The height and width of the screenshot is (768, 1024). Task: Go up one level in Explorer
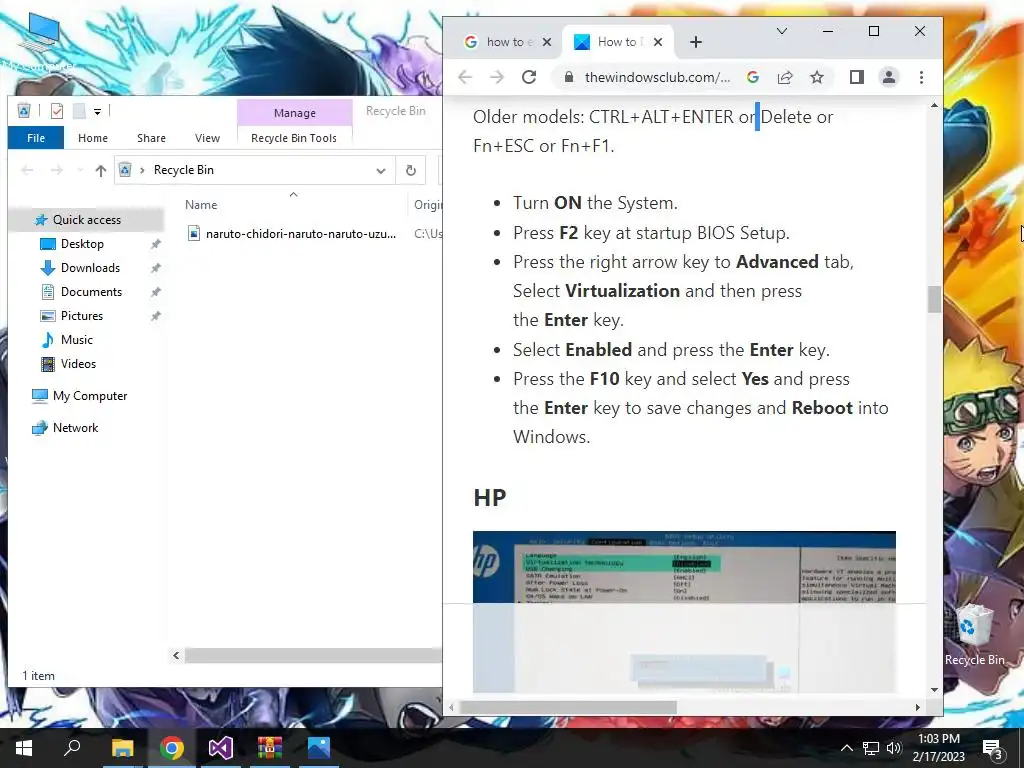pyautogui.click(x=100, y=170)
